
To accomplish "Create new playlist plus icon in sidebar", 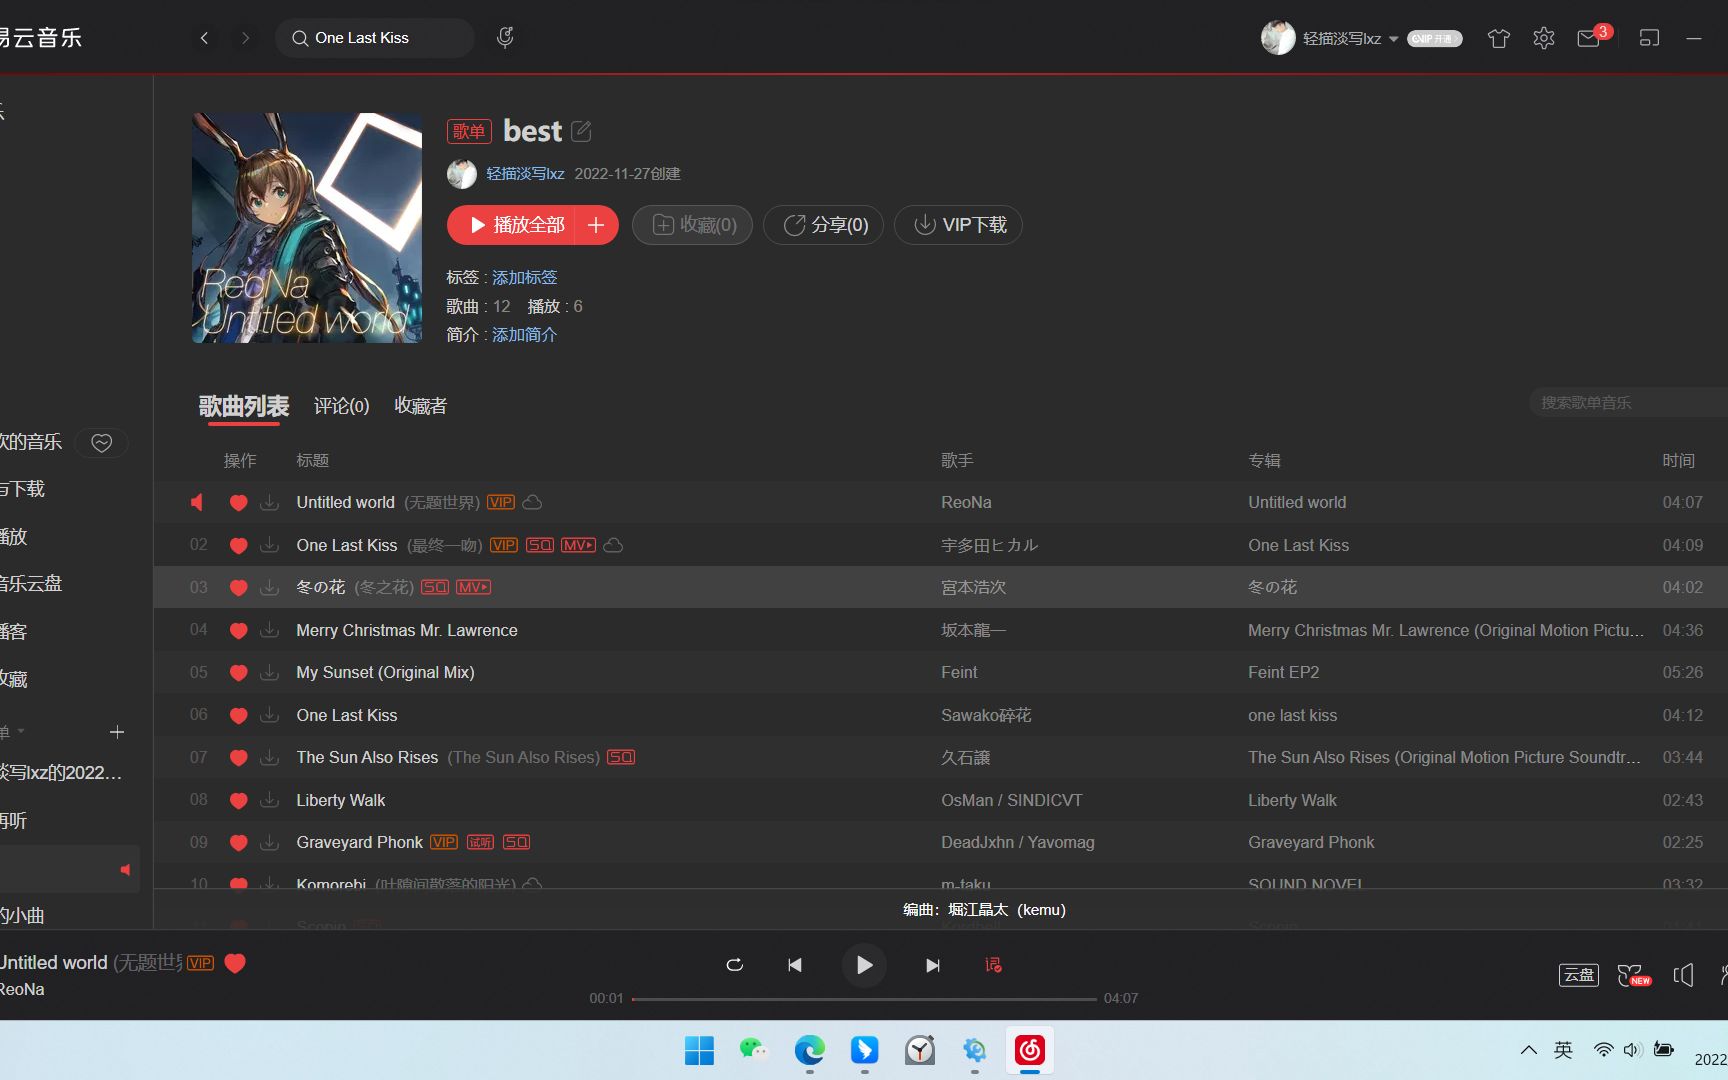I will tap(117, 732).
